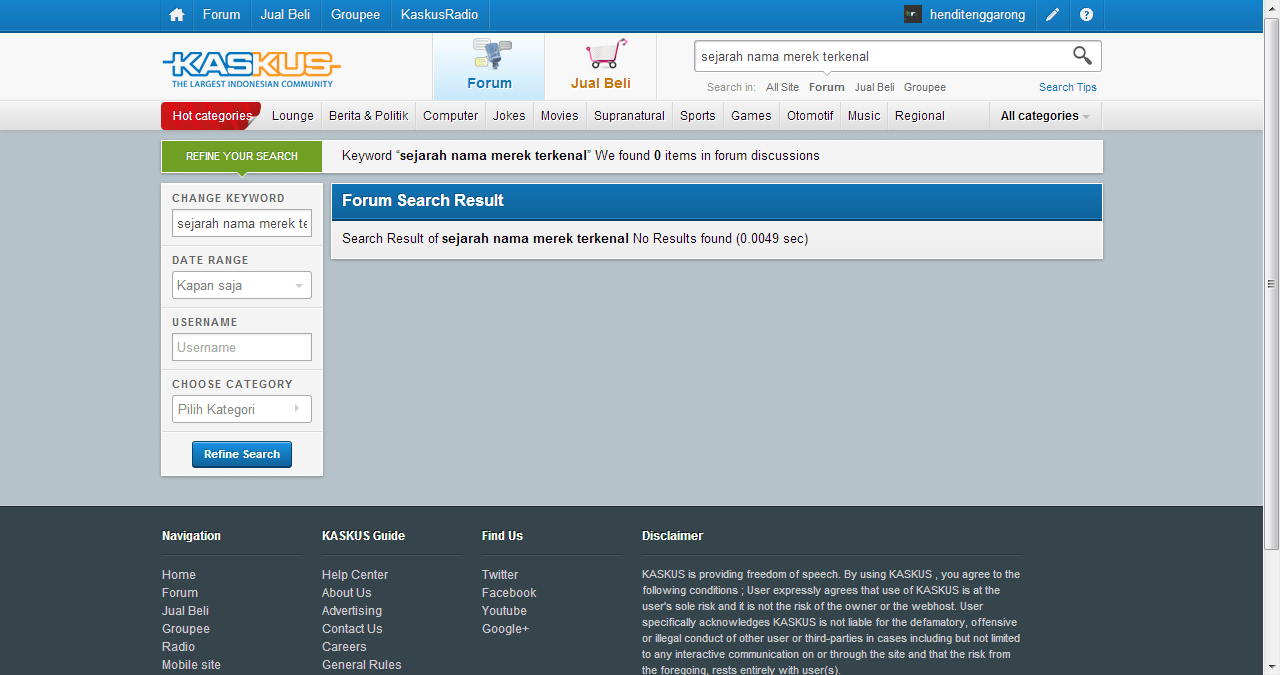
Task: Open Youtube link under Find Us
Action: pyautogui.click(x=504, y=611)
